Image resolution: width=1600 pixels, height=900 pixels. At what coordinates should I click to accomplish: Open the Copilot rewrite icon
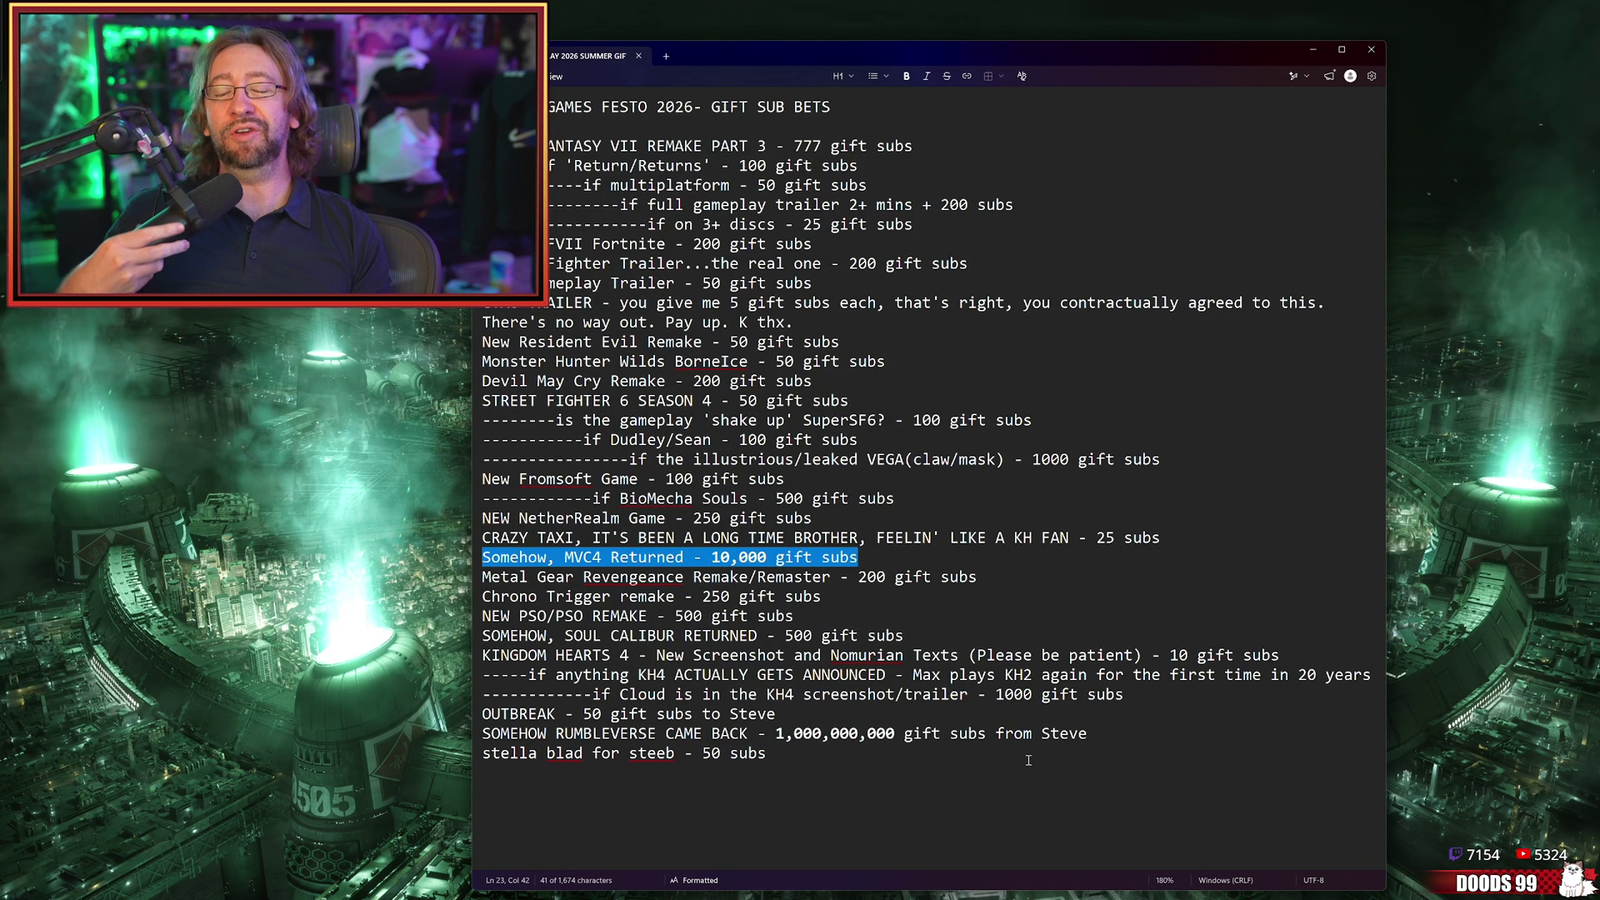click(x=1293, y=76)
